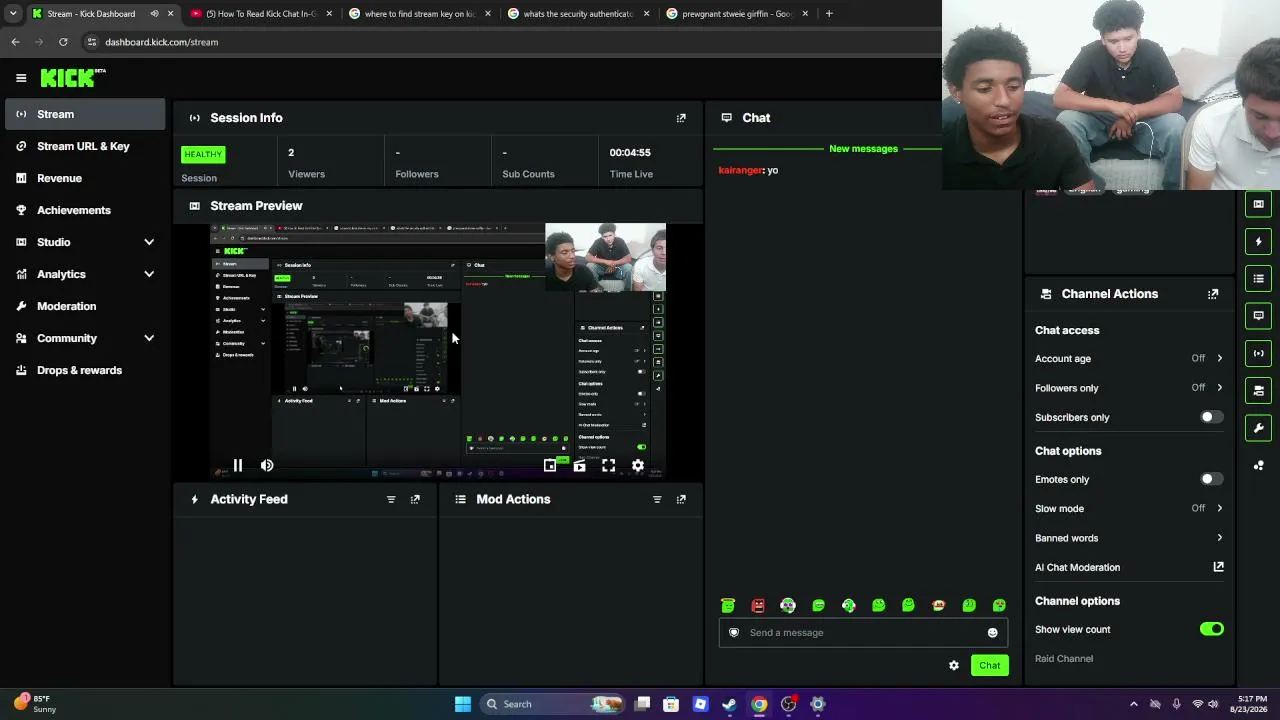Click the green Chat send button

click(x=989, y=665)
